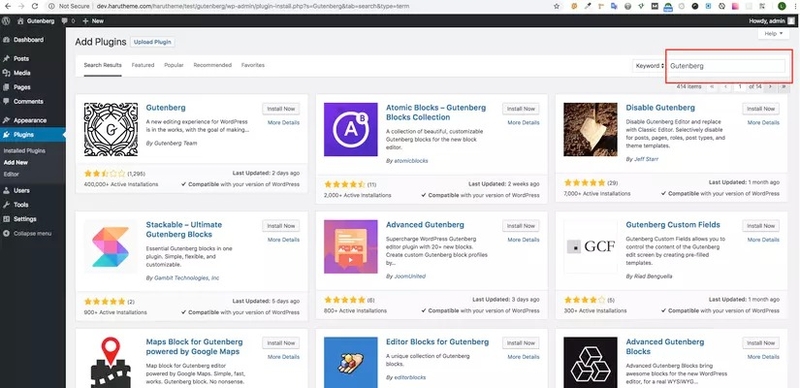Open Installed Plugins submenu item
Screen dimensions: 800x388
pyautogui.click(x=24, y=151)
